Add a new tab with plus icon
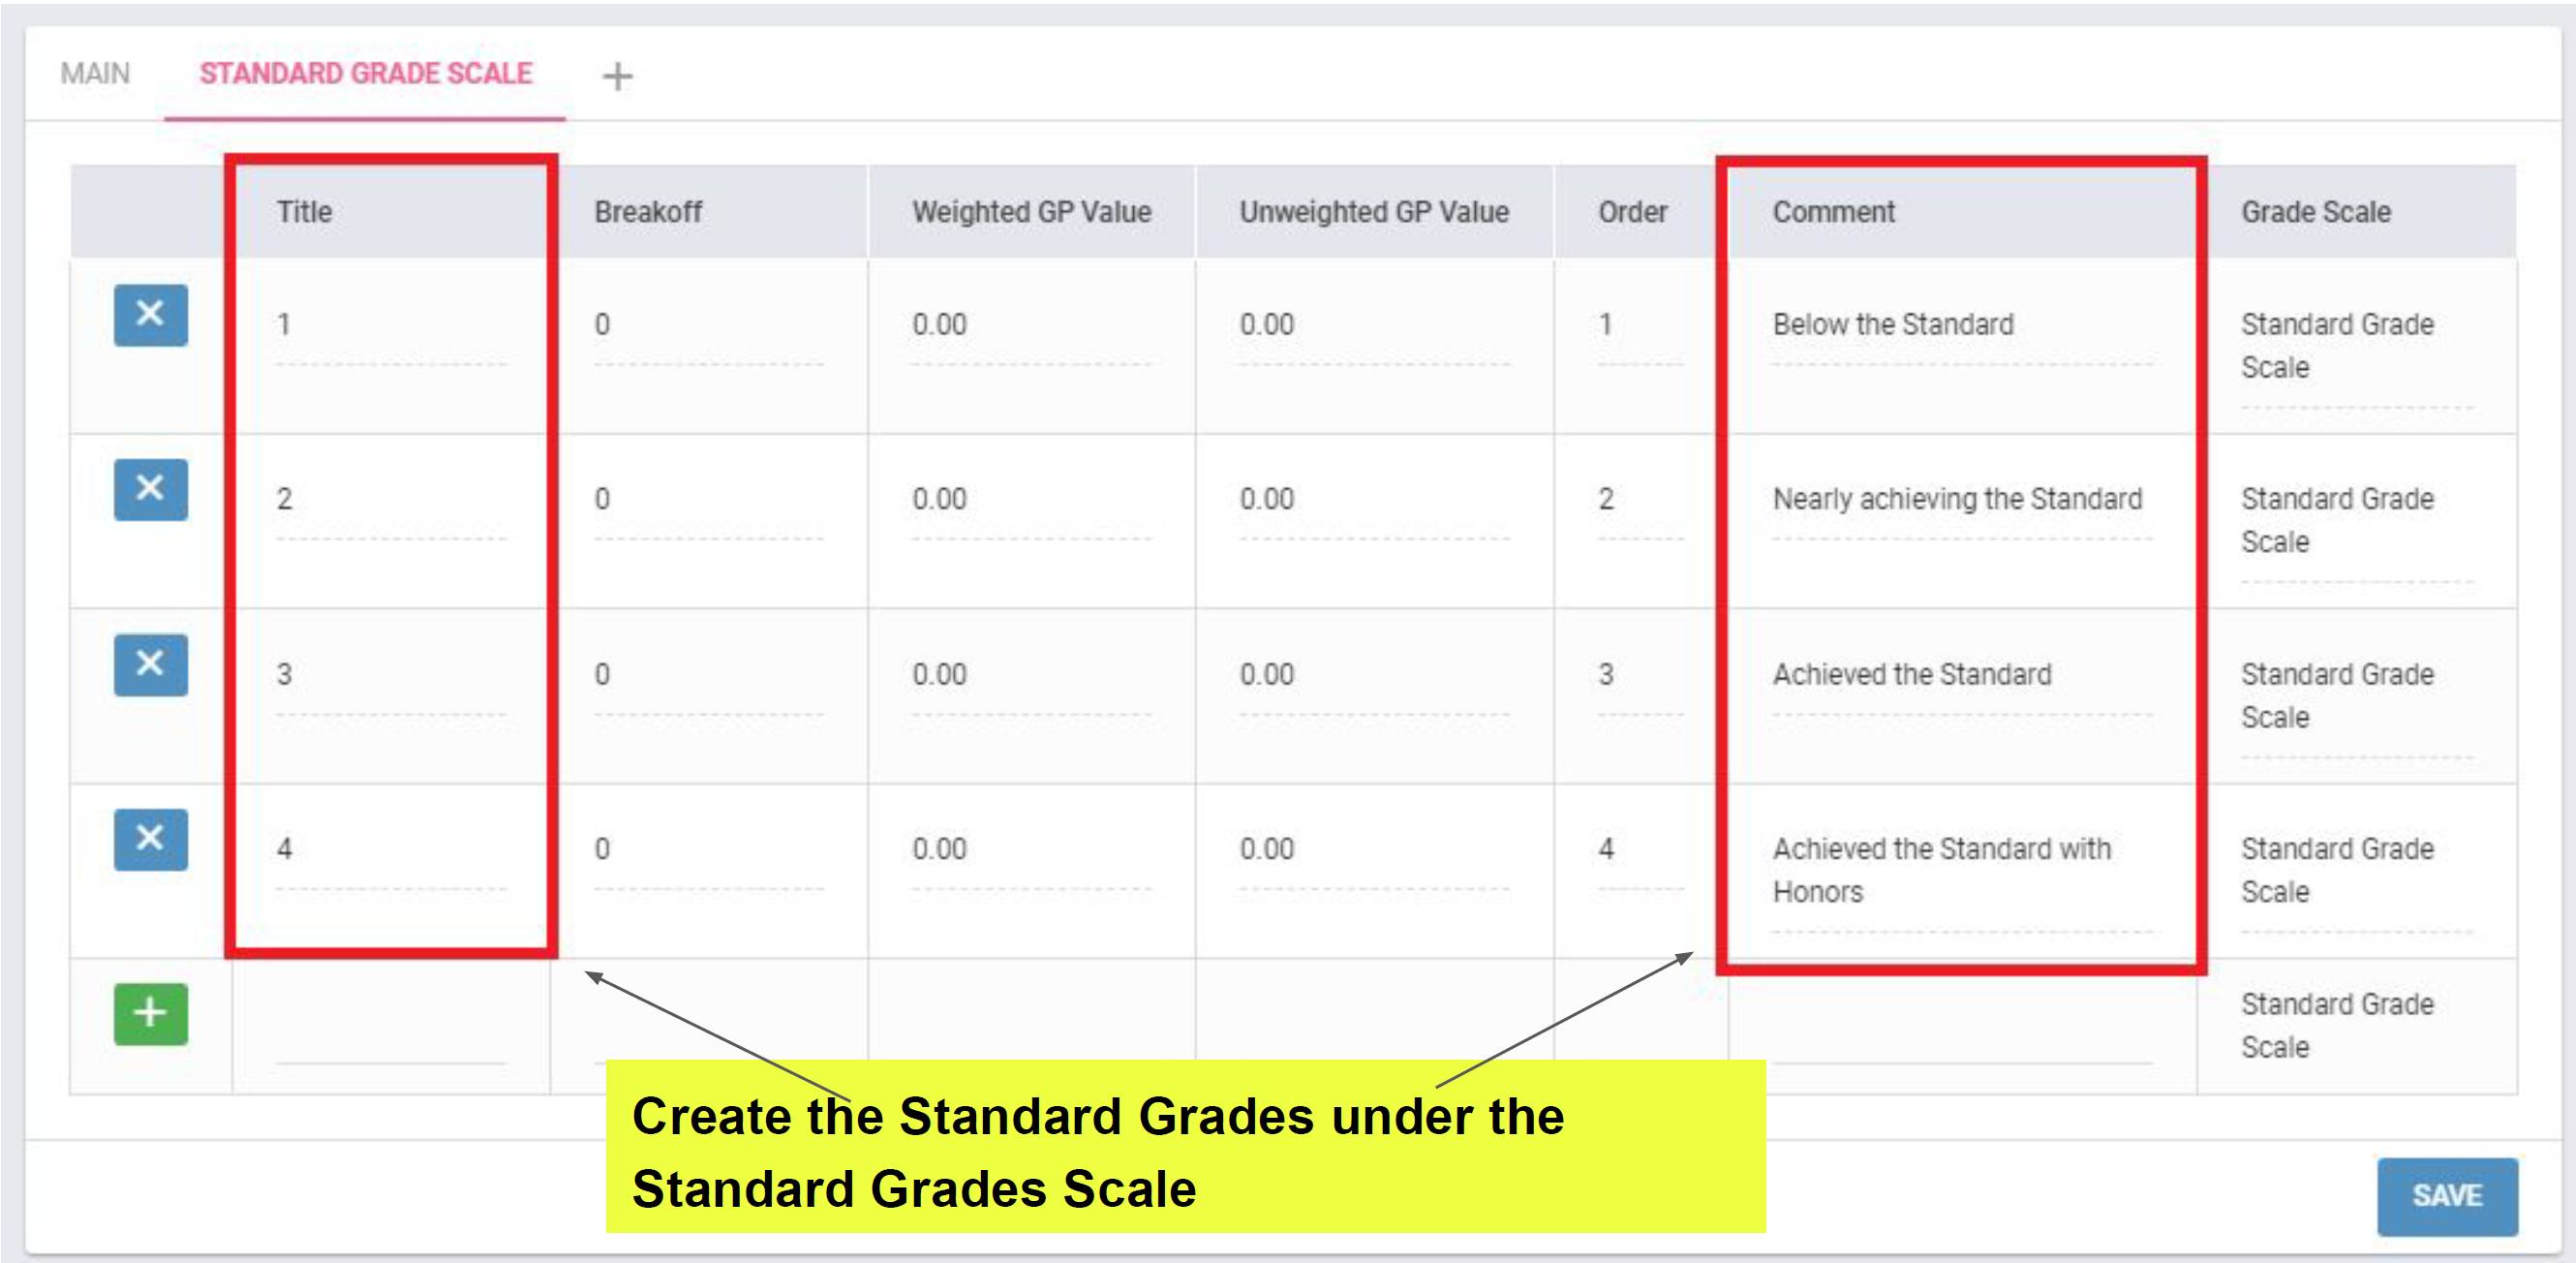The width and height of the screenshot is (2576, 1263). pos(617,76)
